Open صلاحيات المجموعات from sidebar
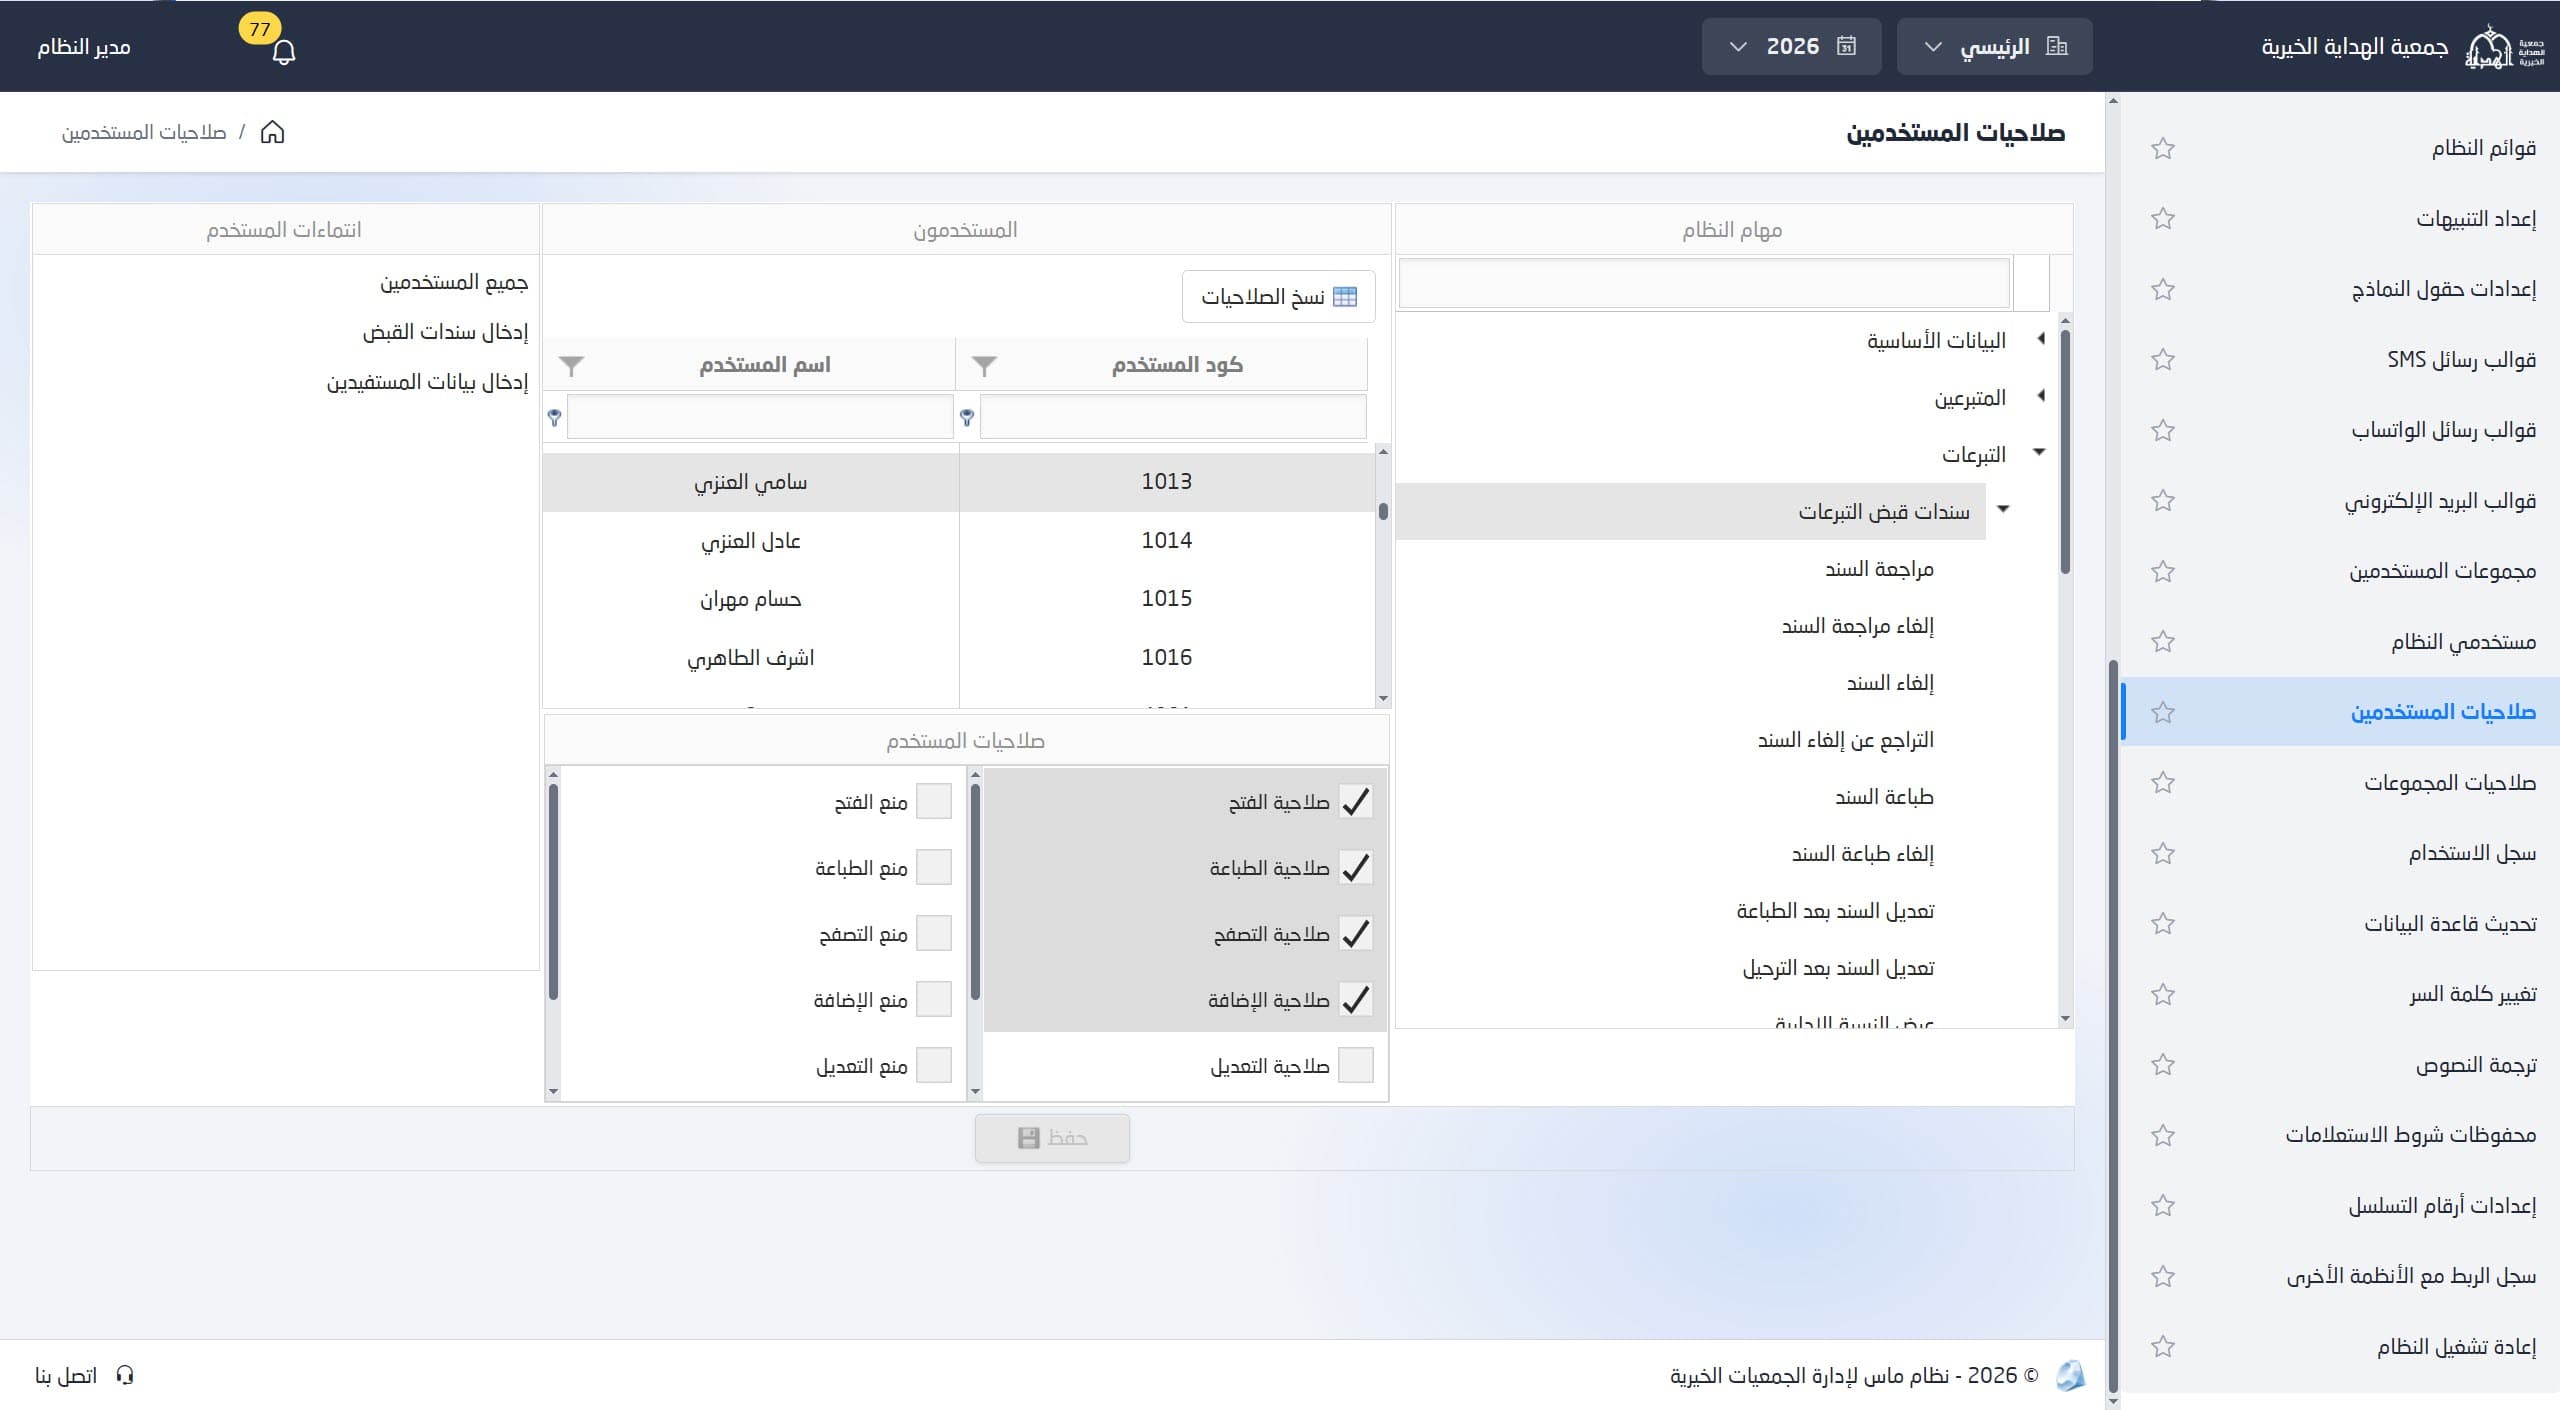This screenshot has height=1410, width=2560. 2450,782
